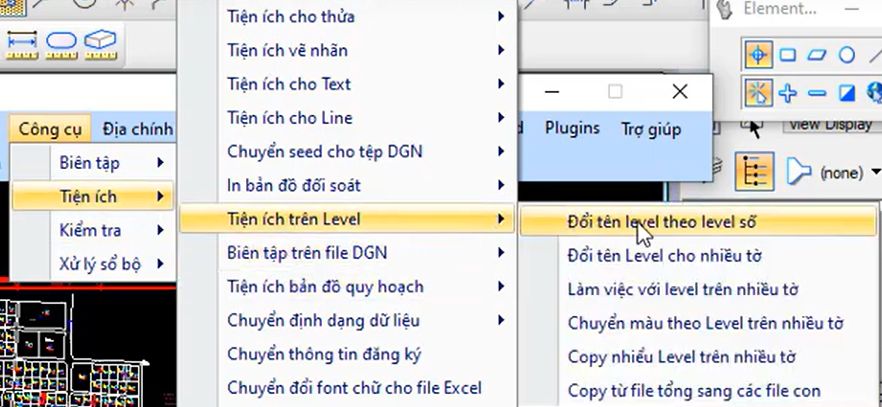Activate New selection mode icon

click(758, 93)
